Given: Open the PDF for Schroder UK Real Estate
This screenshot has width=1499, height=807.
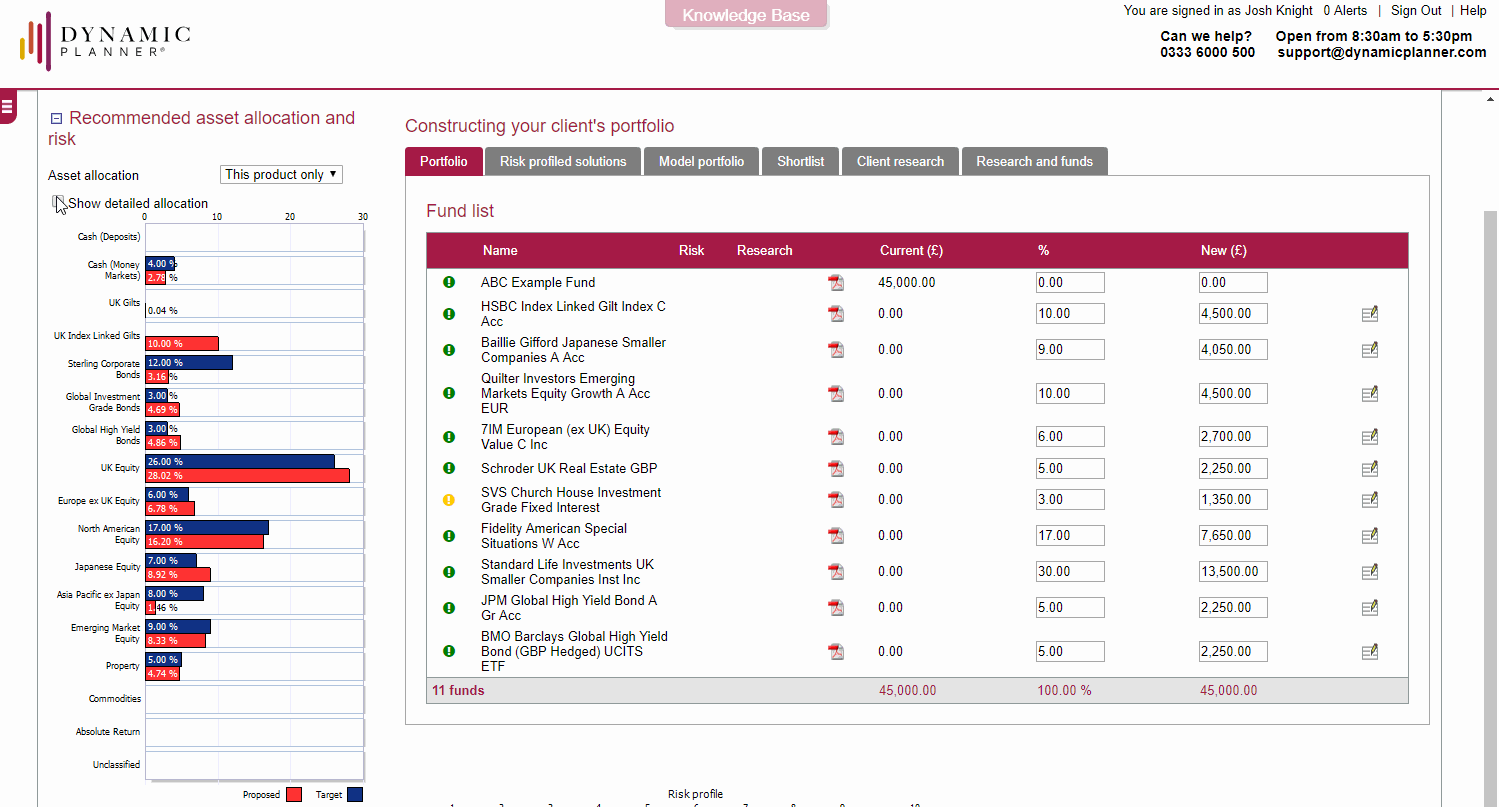Looking at the screenshot, I should pos(836,469).
